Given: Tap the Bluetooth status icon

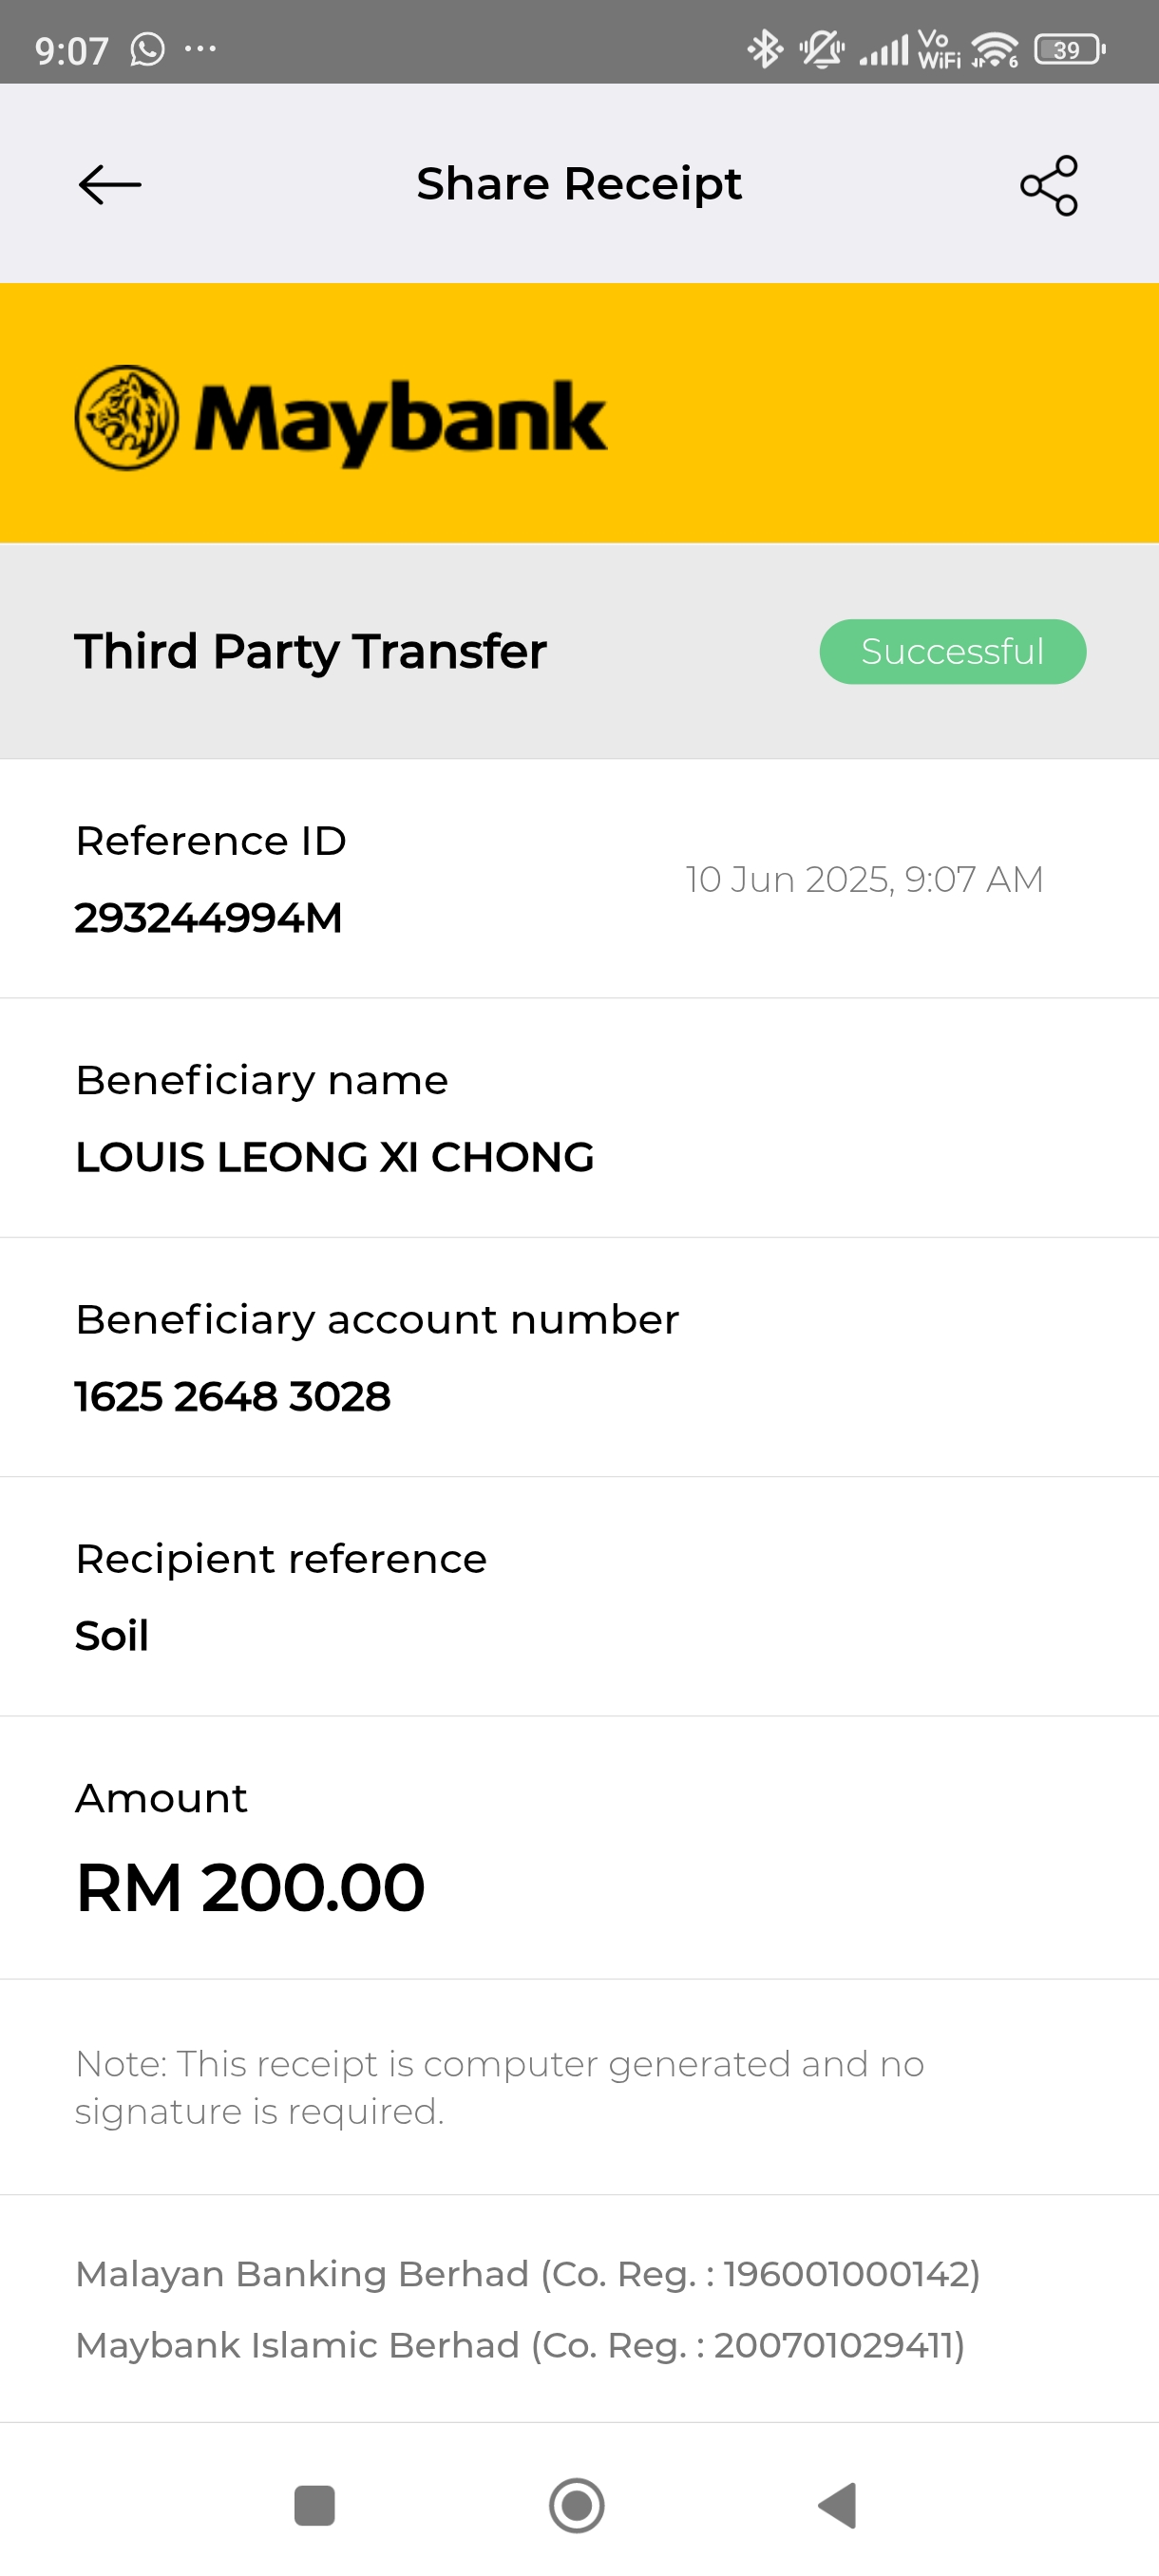Looking at the screenshot, I should (765, 49).
